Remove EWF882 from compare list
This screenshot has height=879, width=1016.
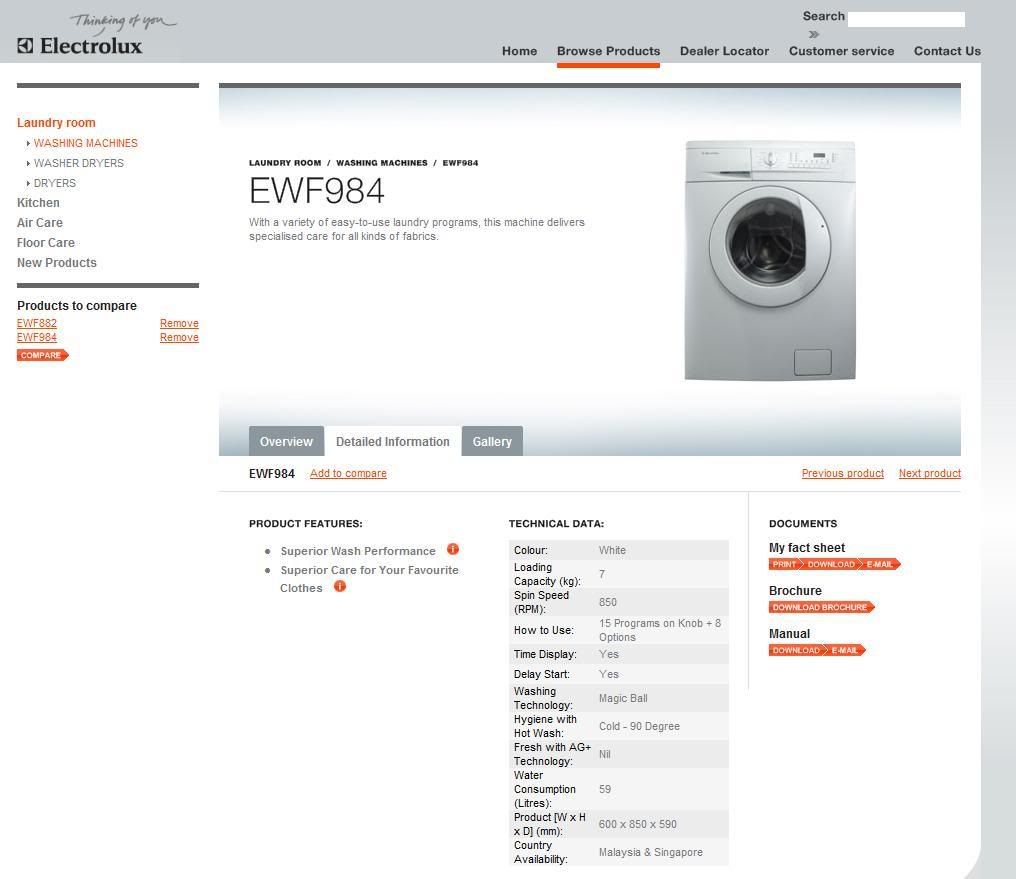click(x=179, y=323)
